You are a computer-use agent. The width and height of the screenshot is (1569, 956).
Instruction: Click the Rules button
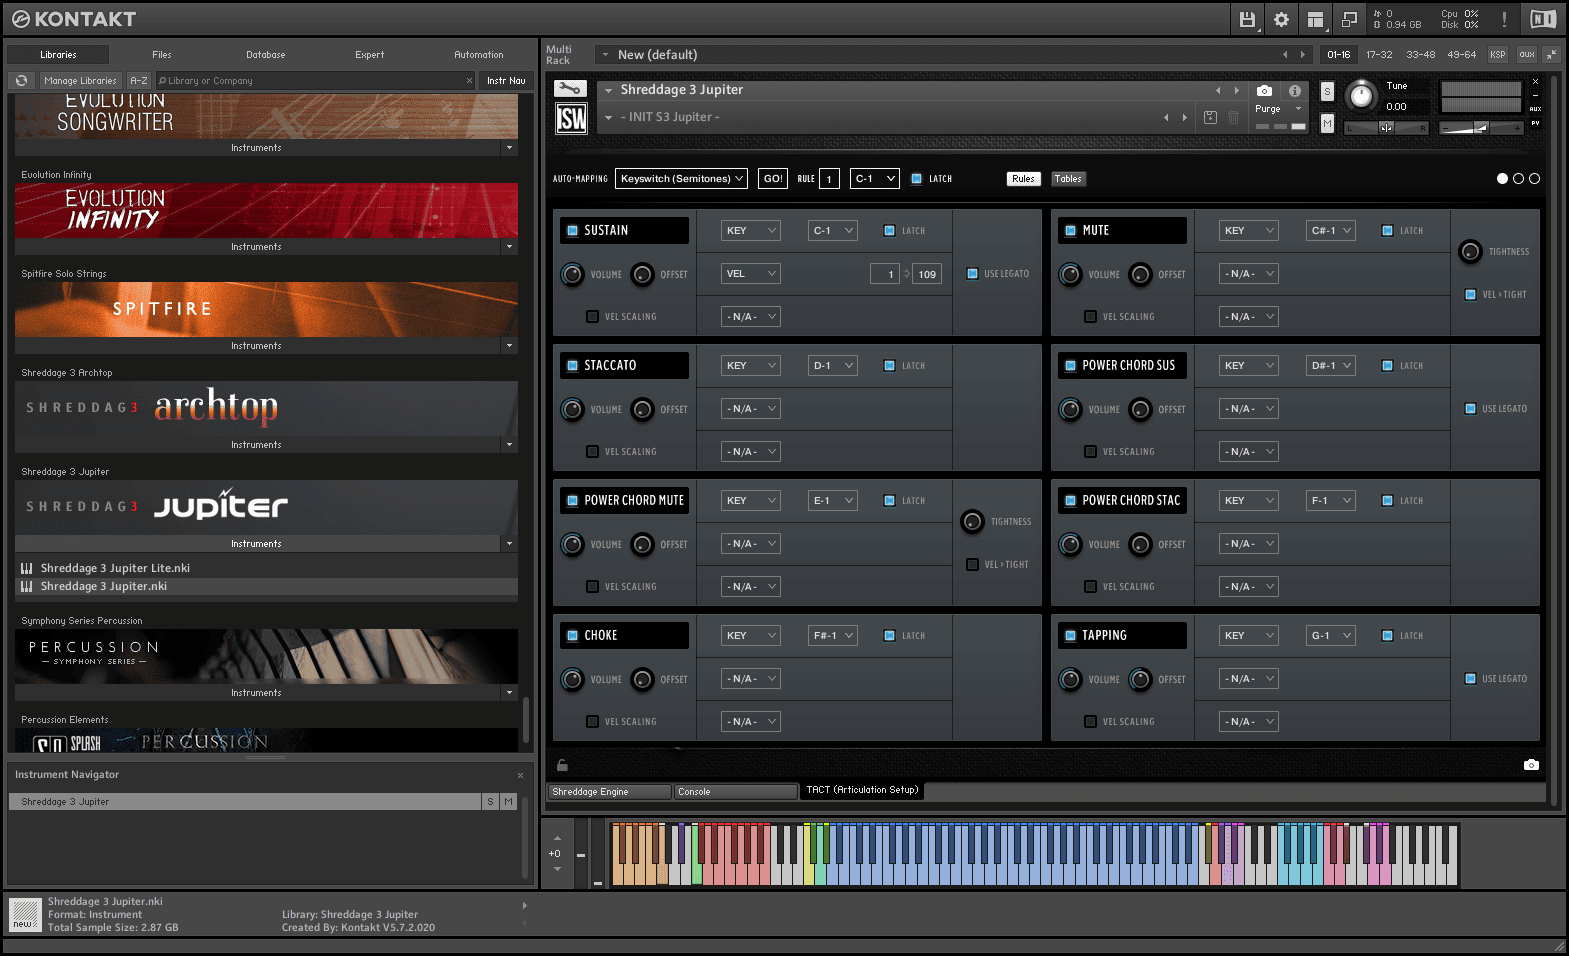[1023, 179]
